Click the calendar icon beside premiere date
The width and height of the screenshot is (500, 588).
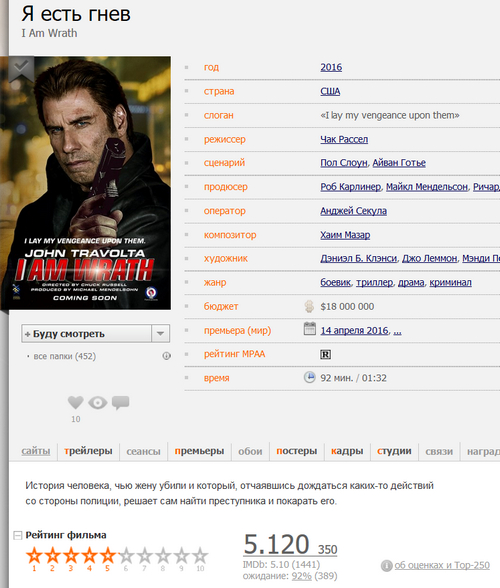[309, 329]
